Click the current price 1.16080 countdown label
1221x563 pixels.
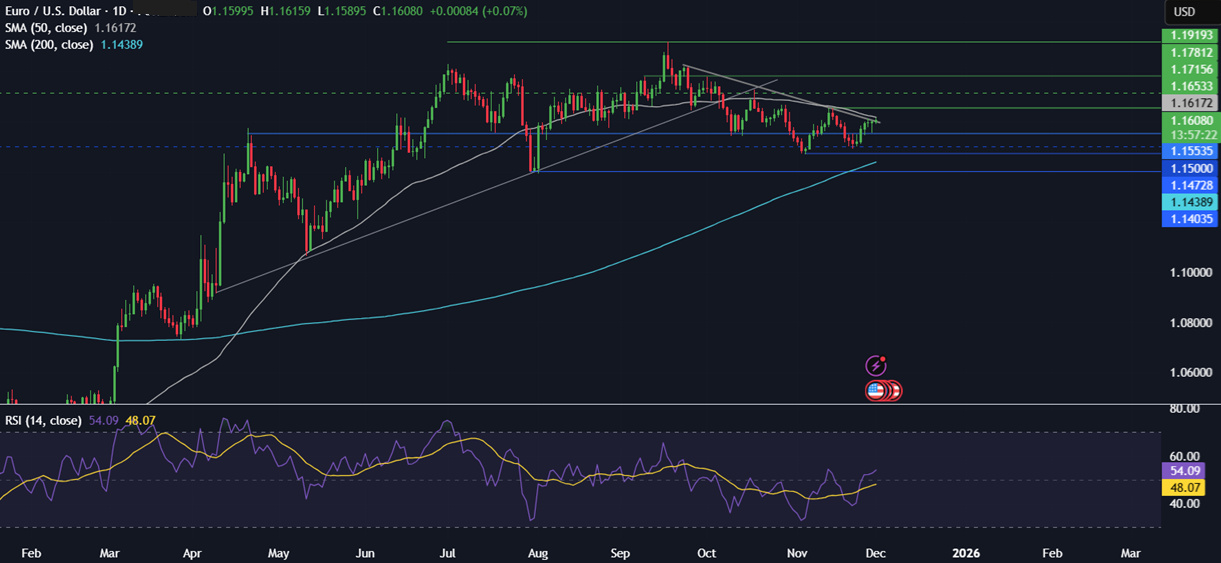(1189, 127)
